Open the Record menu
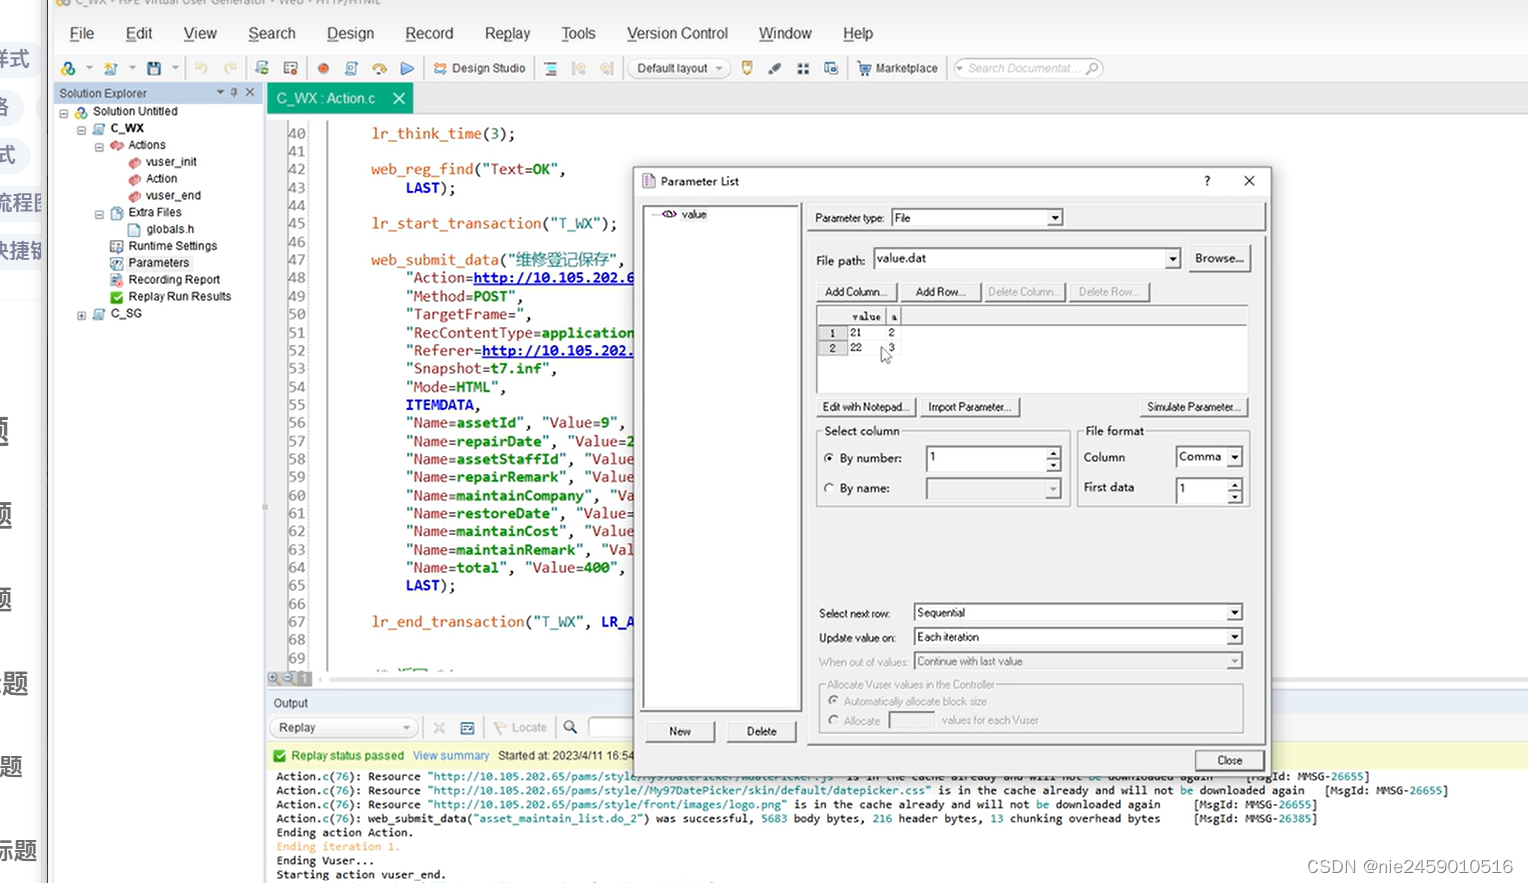The height and width of the screenshot is (883, 1528). (429, 33)
